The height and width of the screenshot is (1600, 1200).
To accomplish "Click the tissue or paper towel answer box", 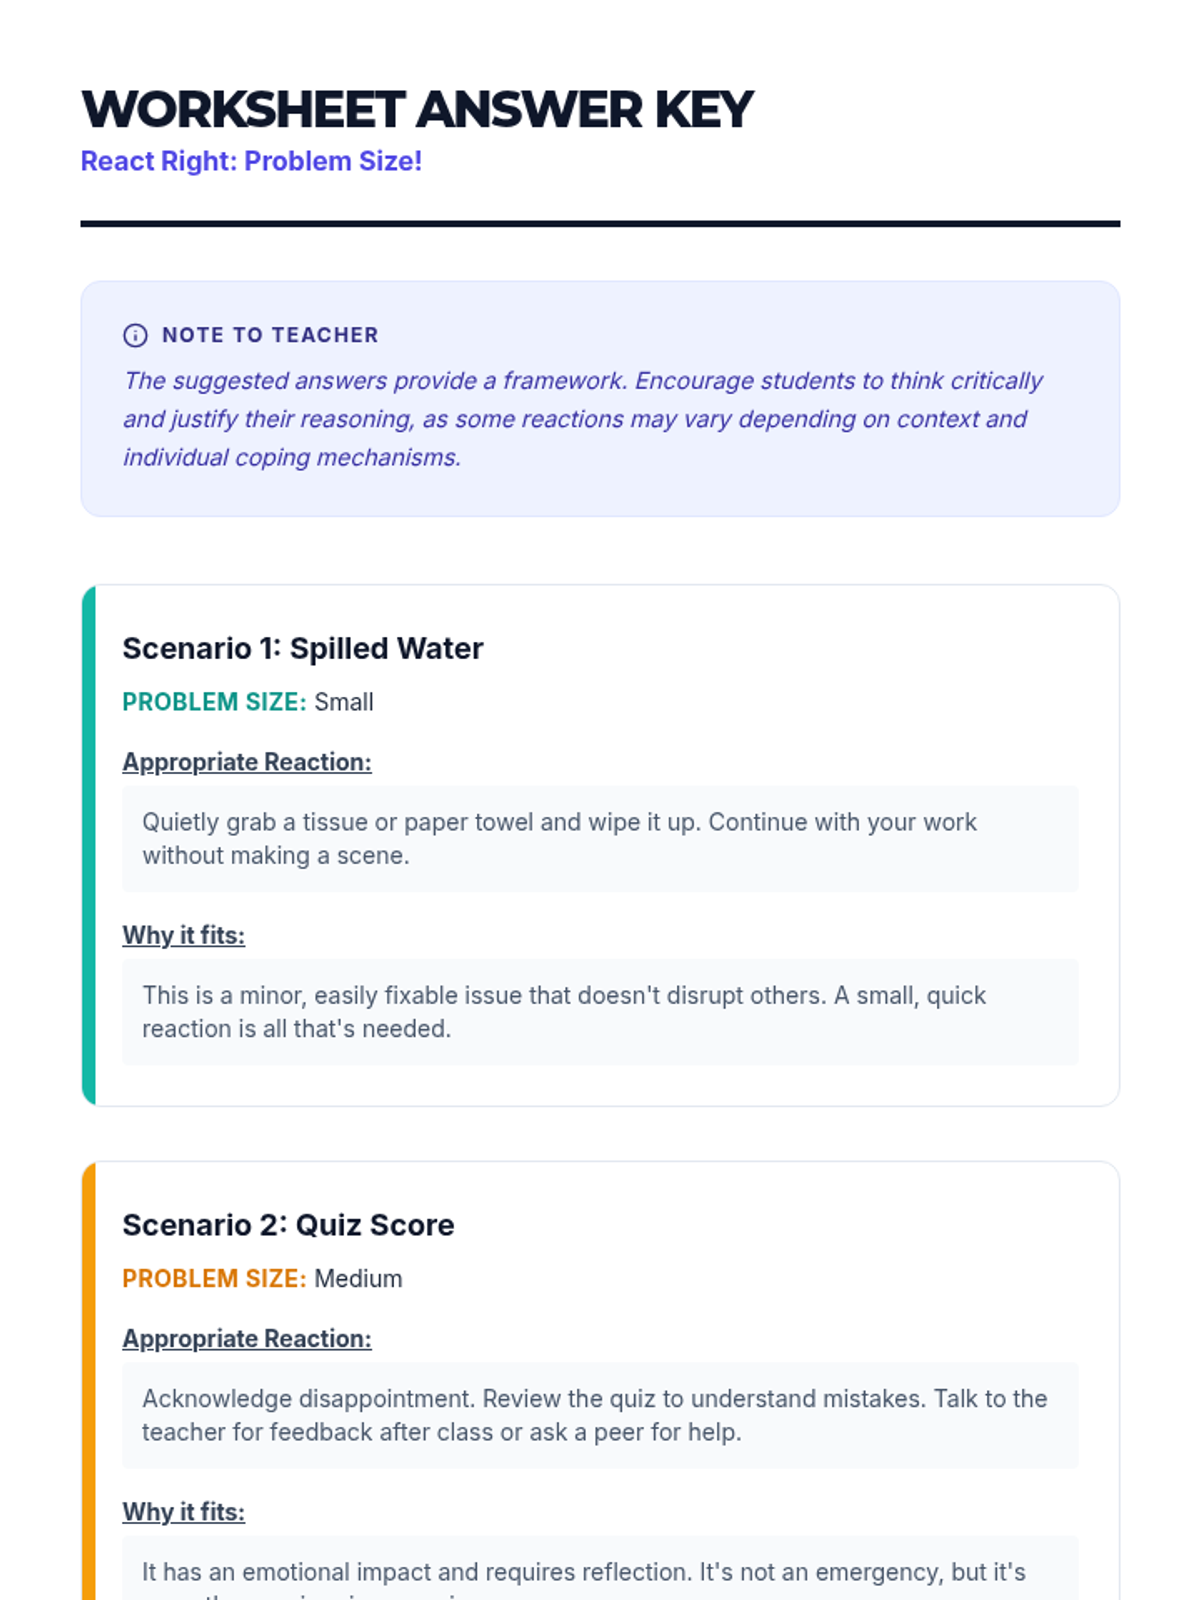I will (600, 839).
